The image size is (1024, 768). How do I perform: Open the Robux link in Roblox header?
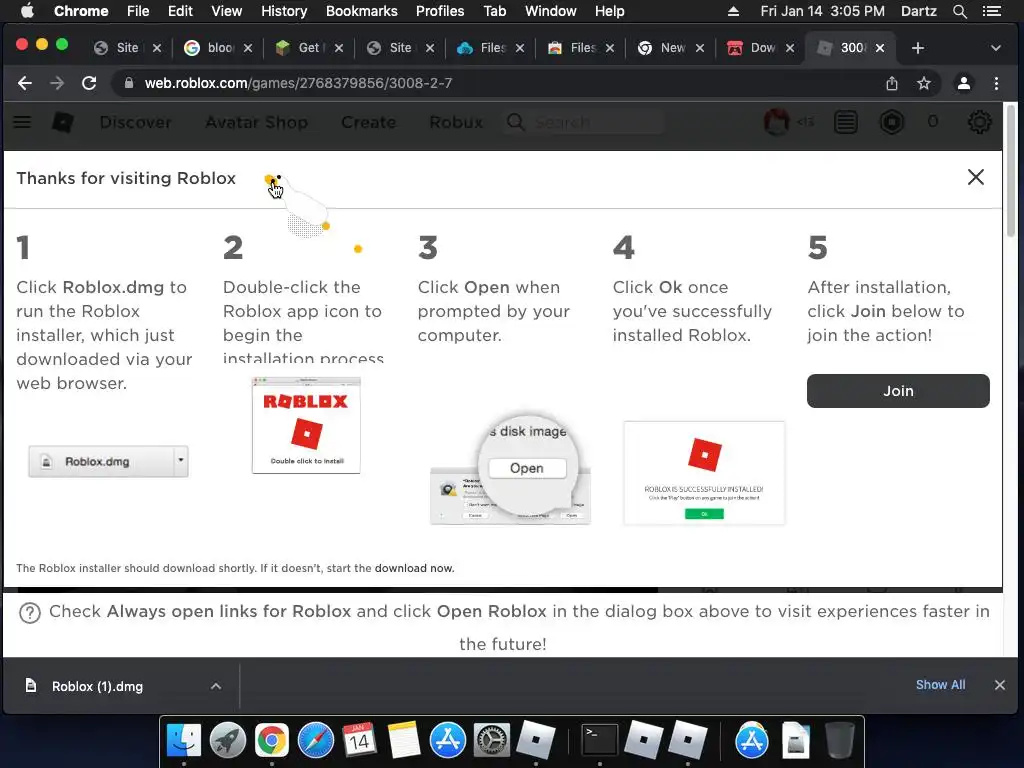[456, 122]
